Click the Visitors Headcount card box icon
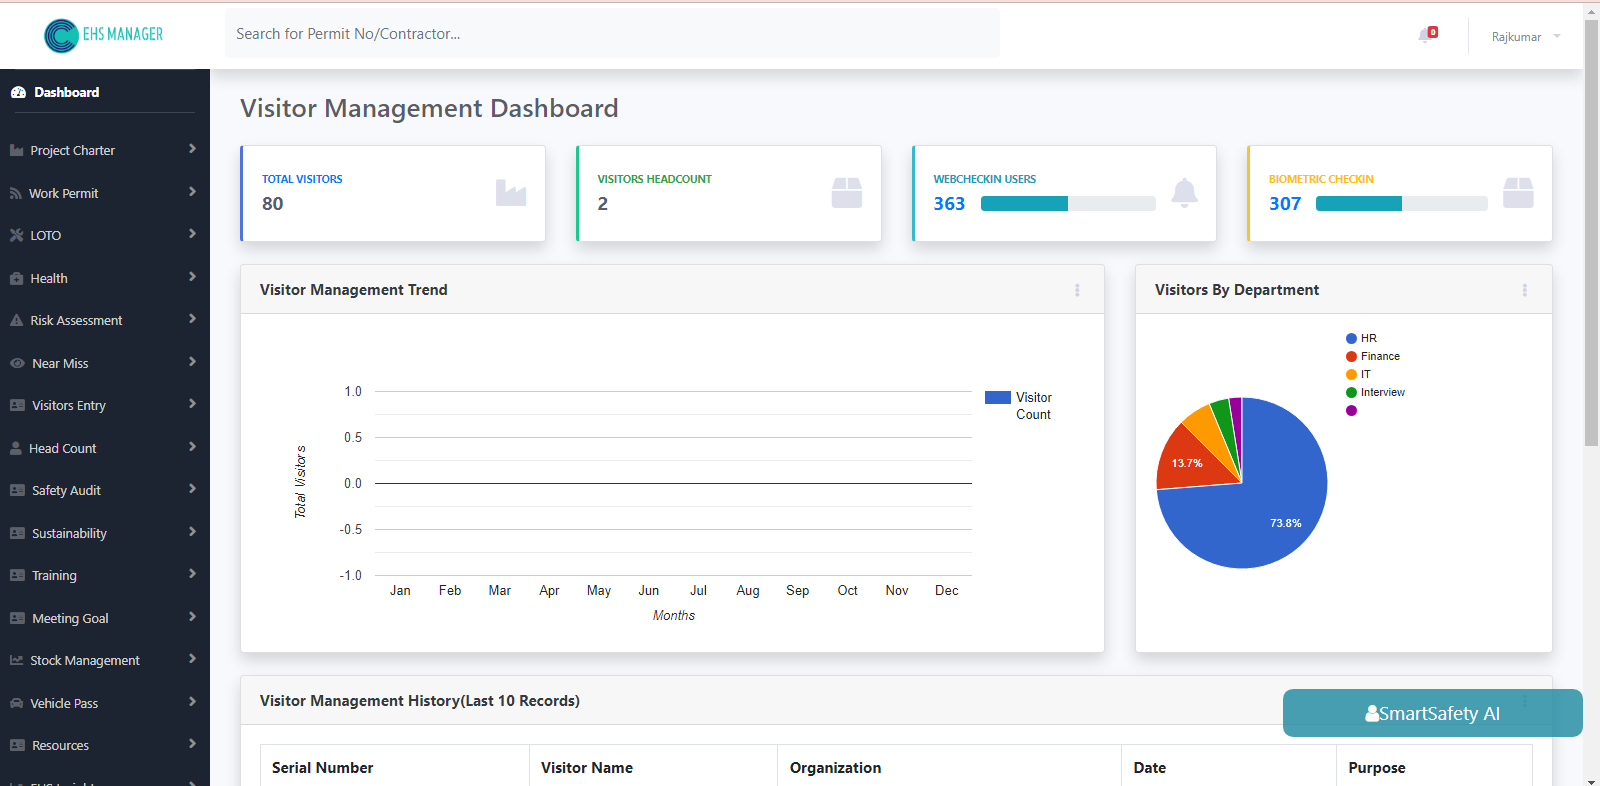The width and height of the screenshot is (1600, 786). click(847, 193)
